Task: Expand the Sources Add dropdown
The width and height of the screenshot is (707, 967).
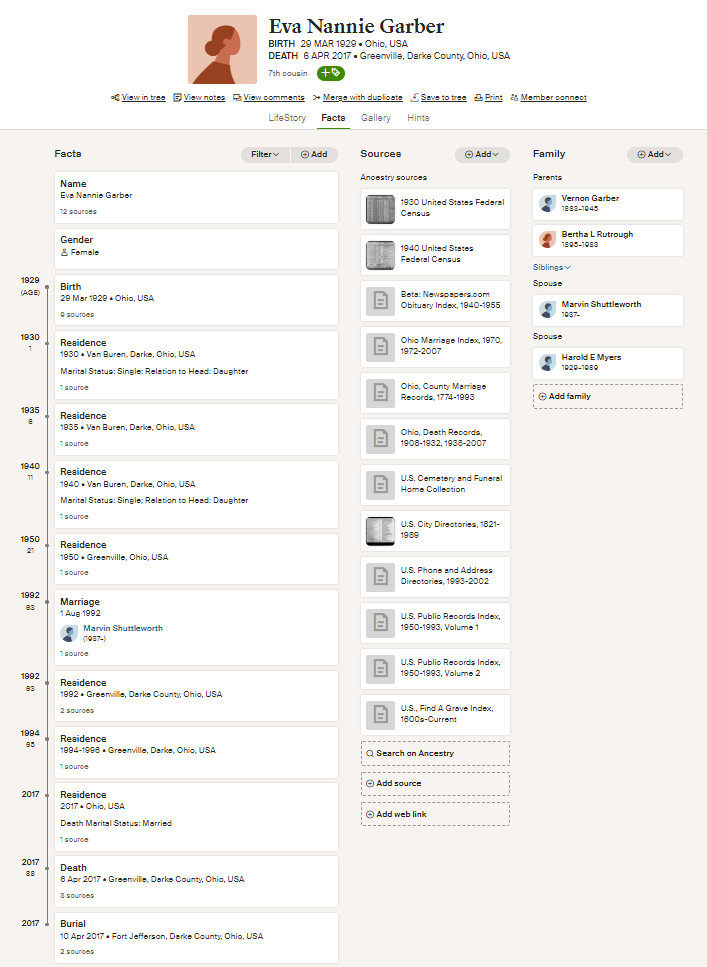Action: [482, 155]
